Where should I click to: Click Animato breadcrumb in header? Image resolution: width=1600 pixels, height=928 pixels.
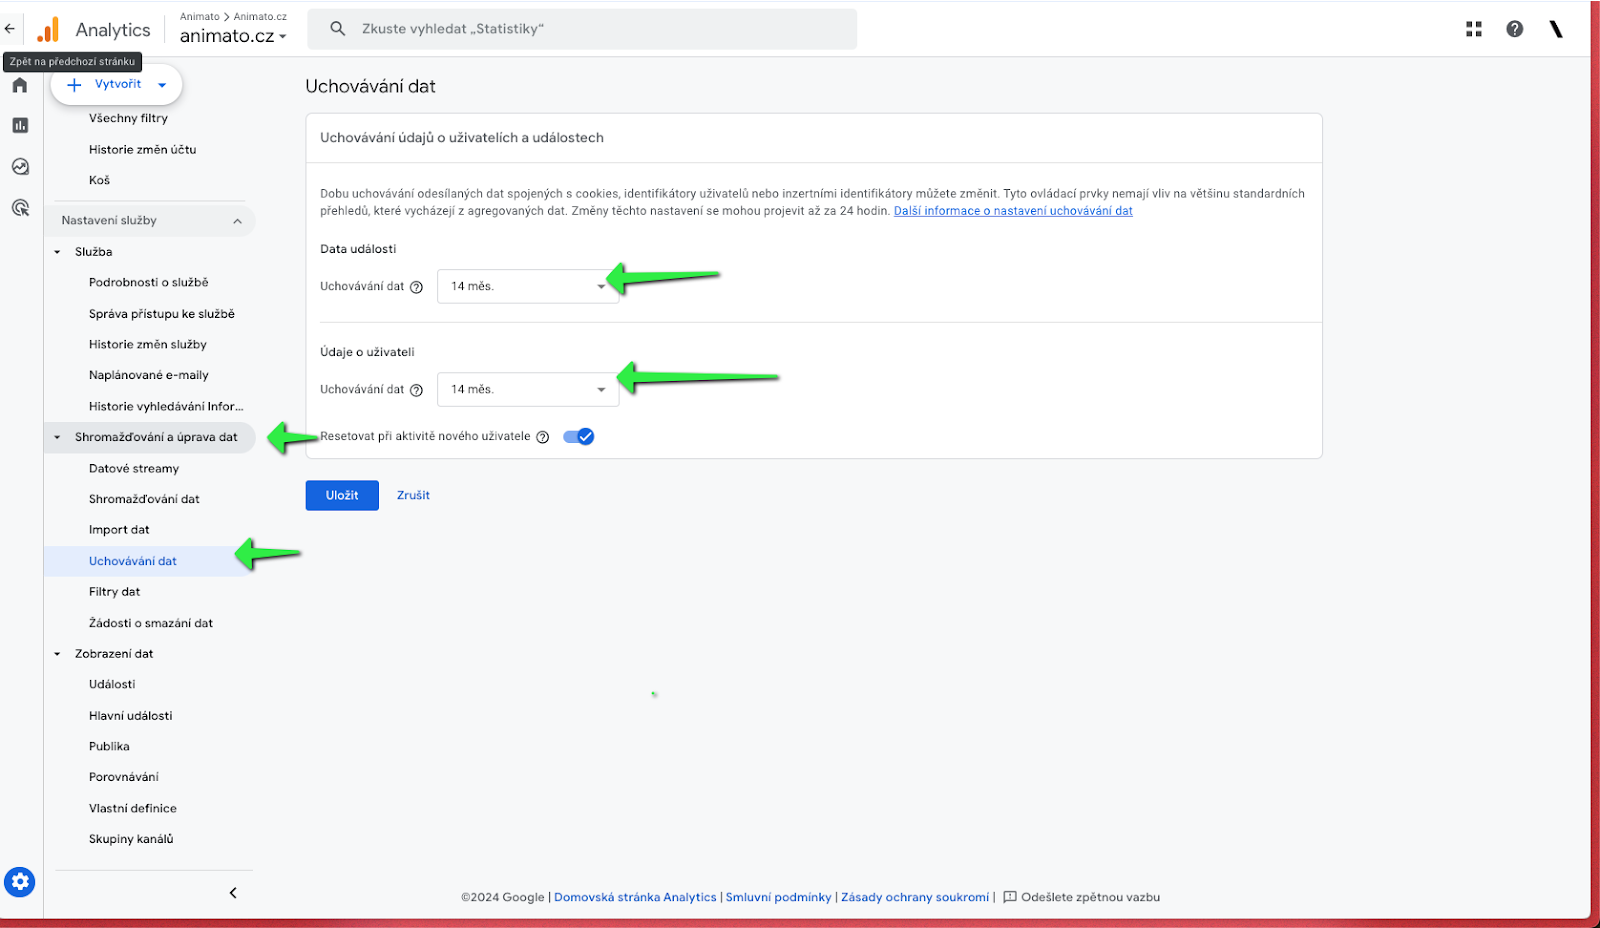point(200,16)
